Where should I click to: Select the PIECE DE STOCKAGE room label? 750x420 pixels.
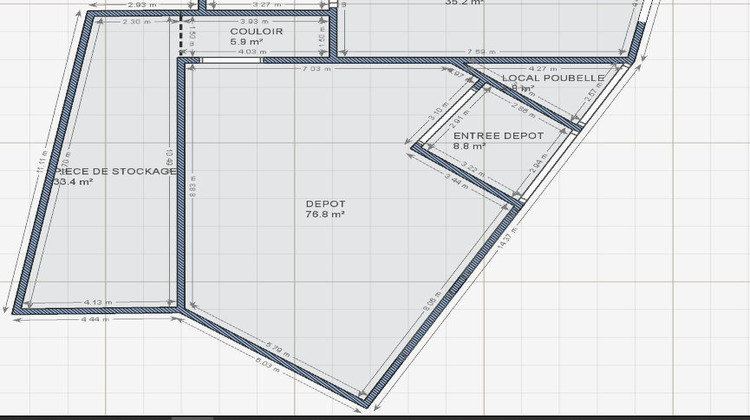point(117,171)
